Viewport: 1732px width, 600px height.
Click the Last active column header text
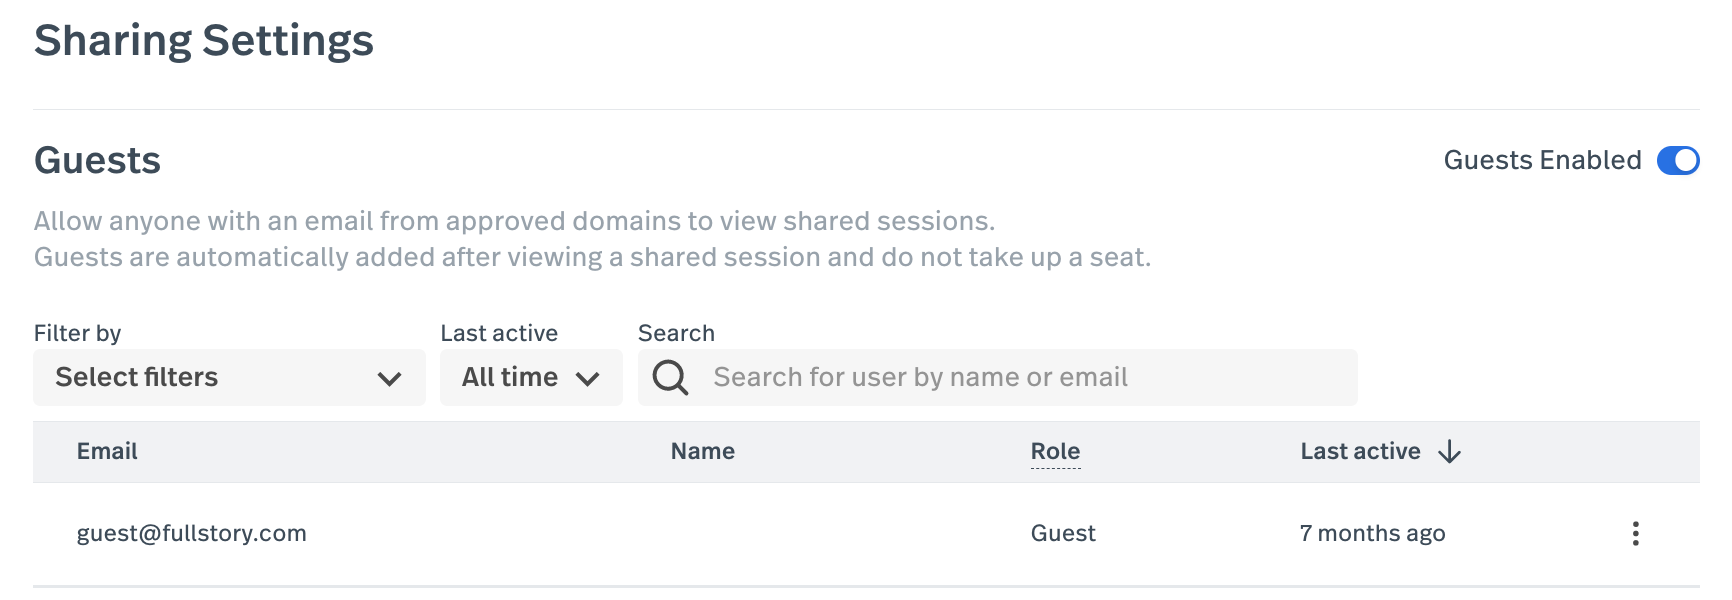[x=1360, y=451]
